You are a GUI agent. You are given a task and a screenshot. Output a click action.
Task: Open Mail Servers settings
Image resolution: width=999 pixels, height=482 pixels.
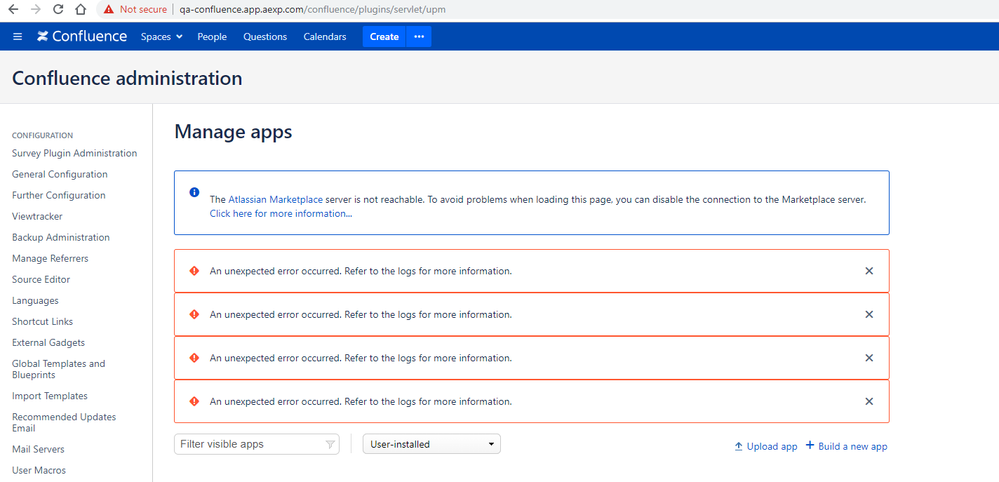(x=38, y=450)
